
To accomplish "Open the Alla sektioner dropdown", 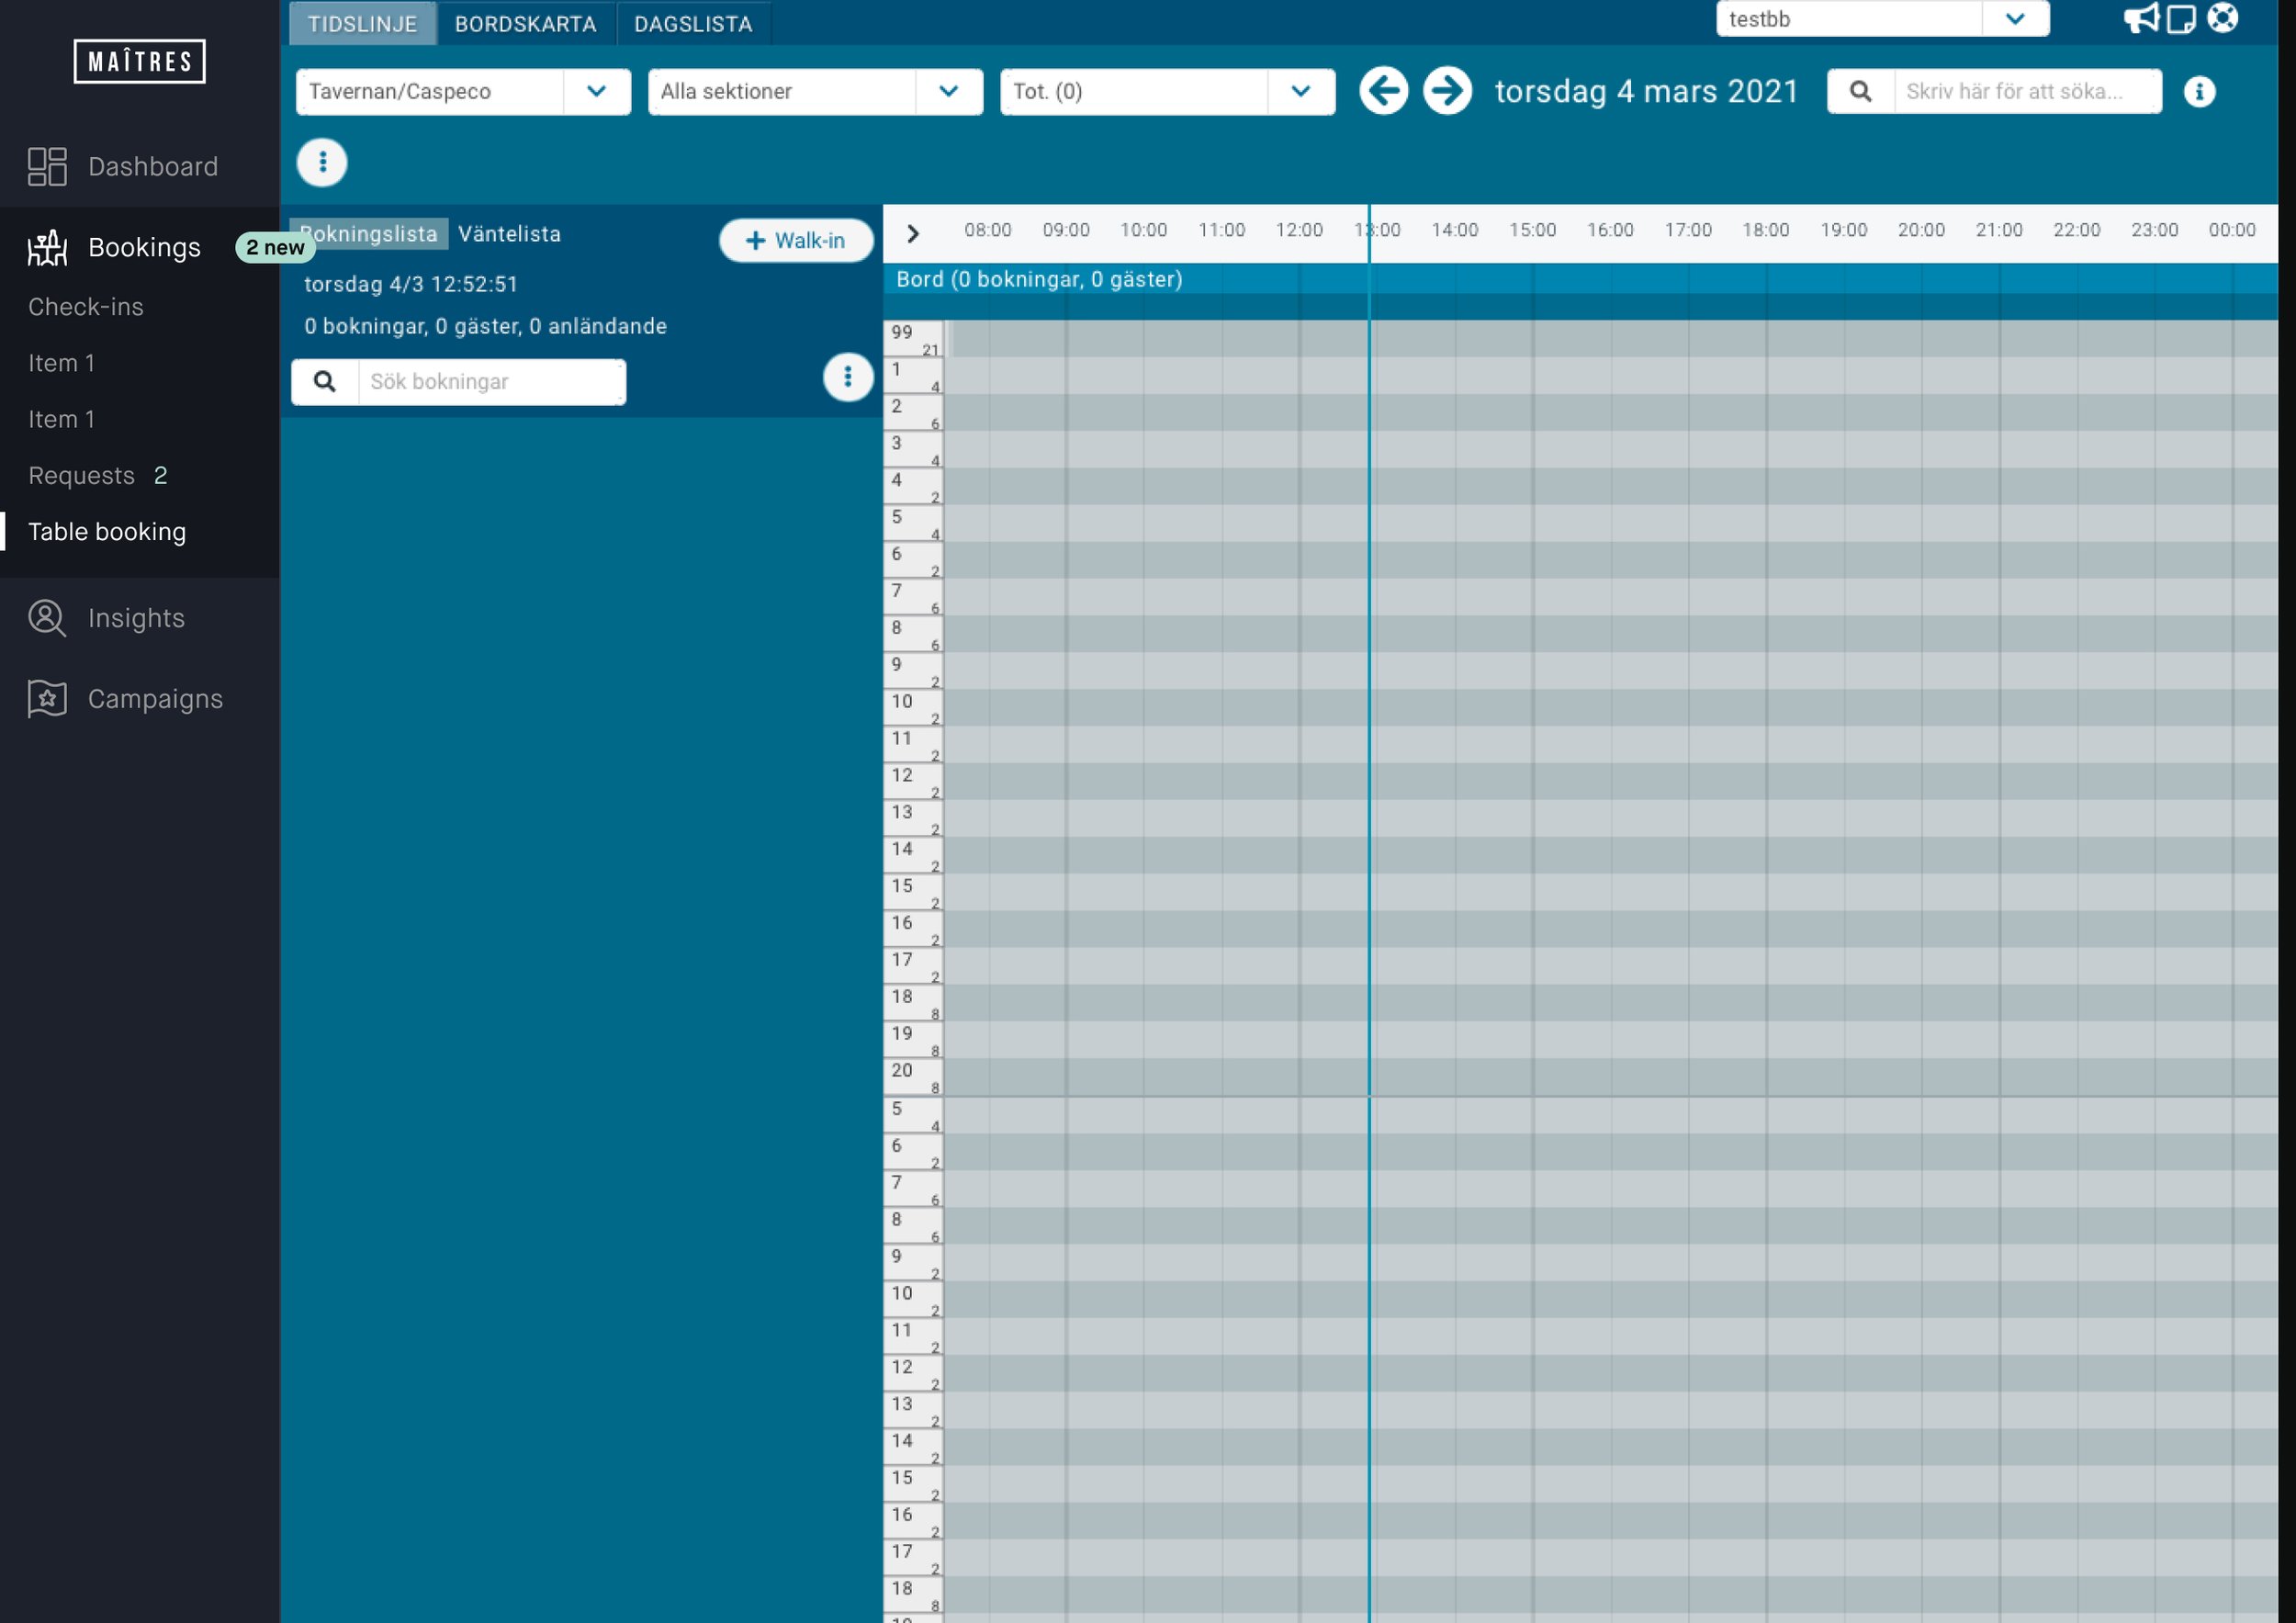I will 815,91.
